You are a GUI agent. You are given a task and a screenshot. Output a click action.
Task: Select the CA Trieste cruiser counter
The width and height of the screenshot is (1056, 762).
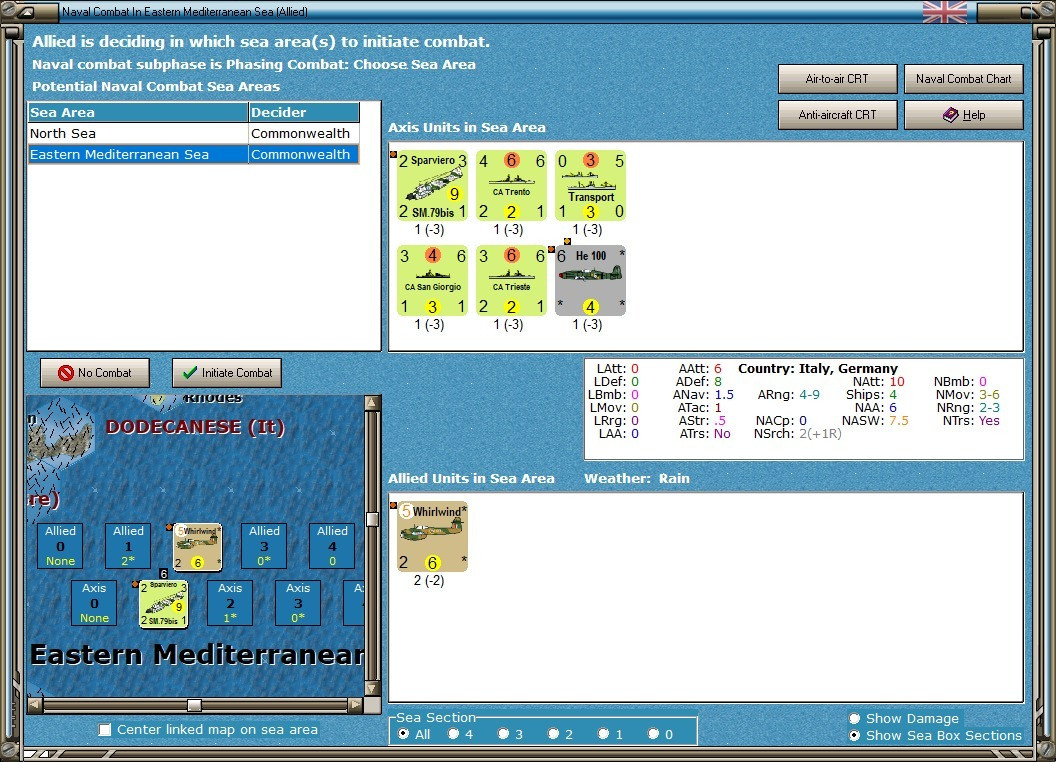[x=511, y=280]
